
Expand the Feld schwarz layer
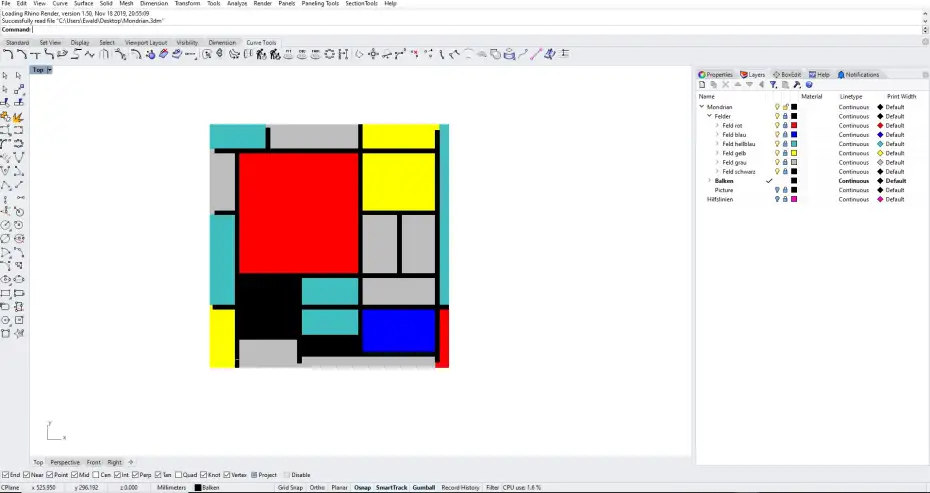717,171
